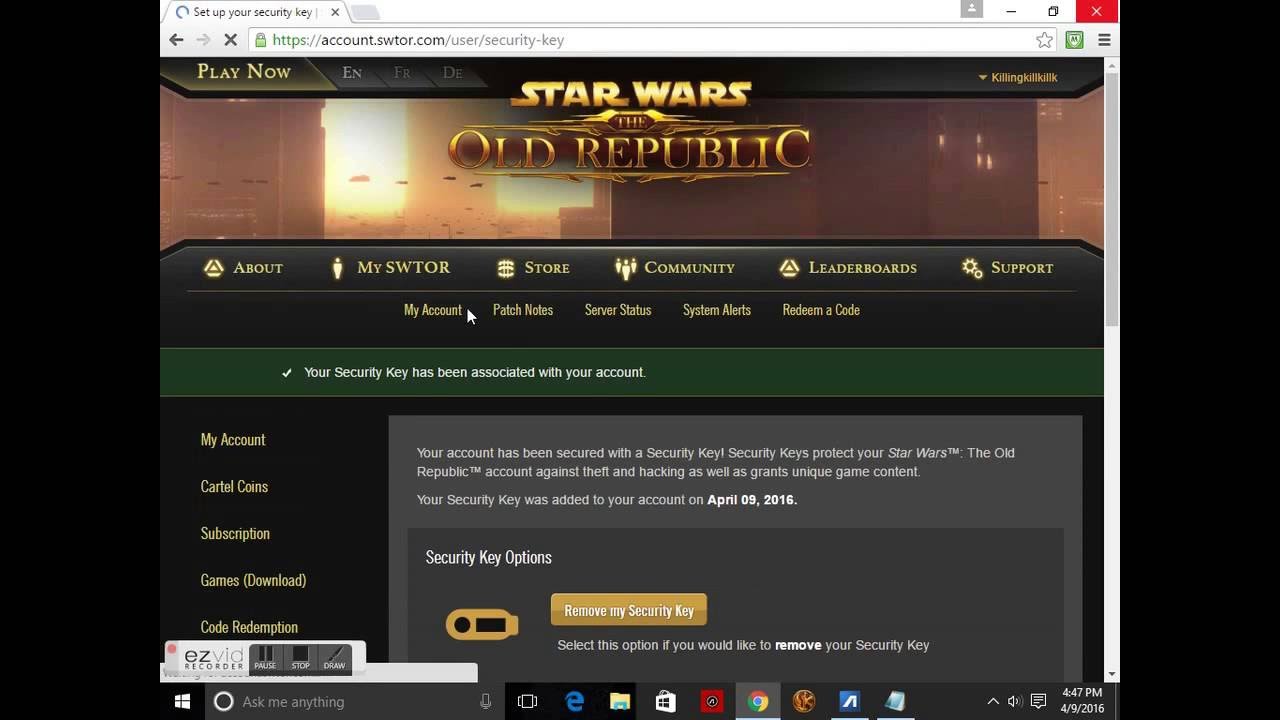The image size is (1280, 720).
Task: Click Leaderboards triangle icon
Action: 789,268
